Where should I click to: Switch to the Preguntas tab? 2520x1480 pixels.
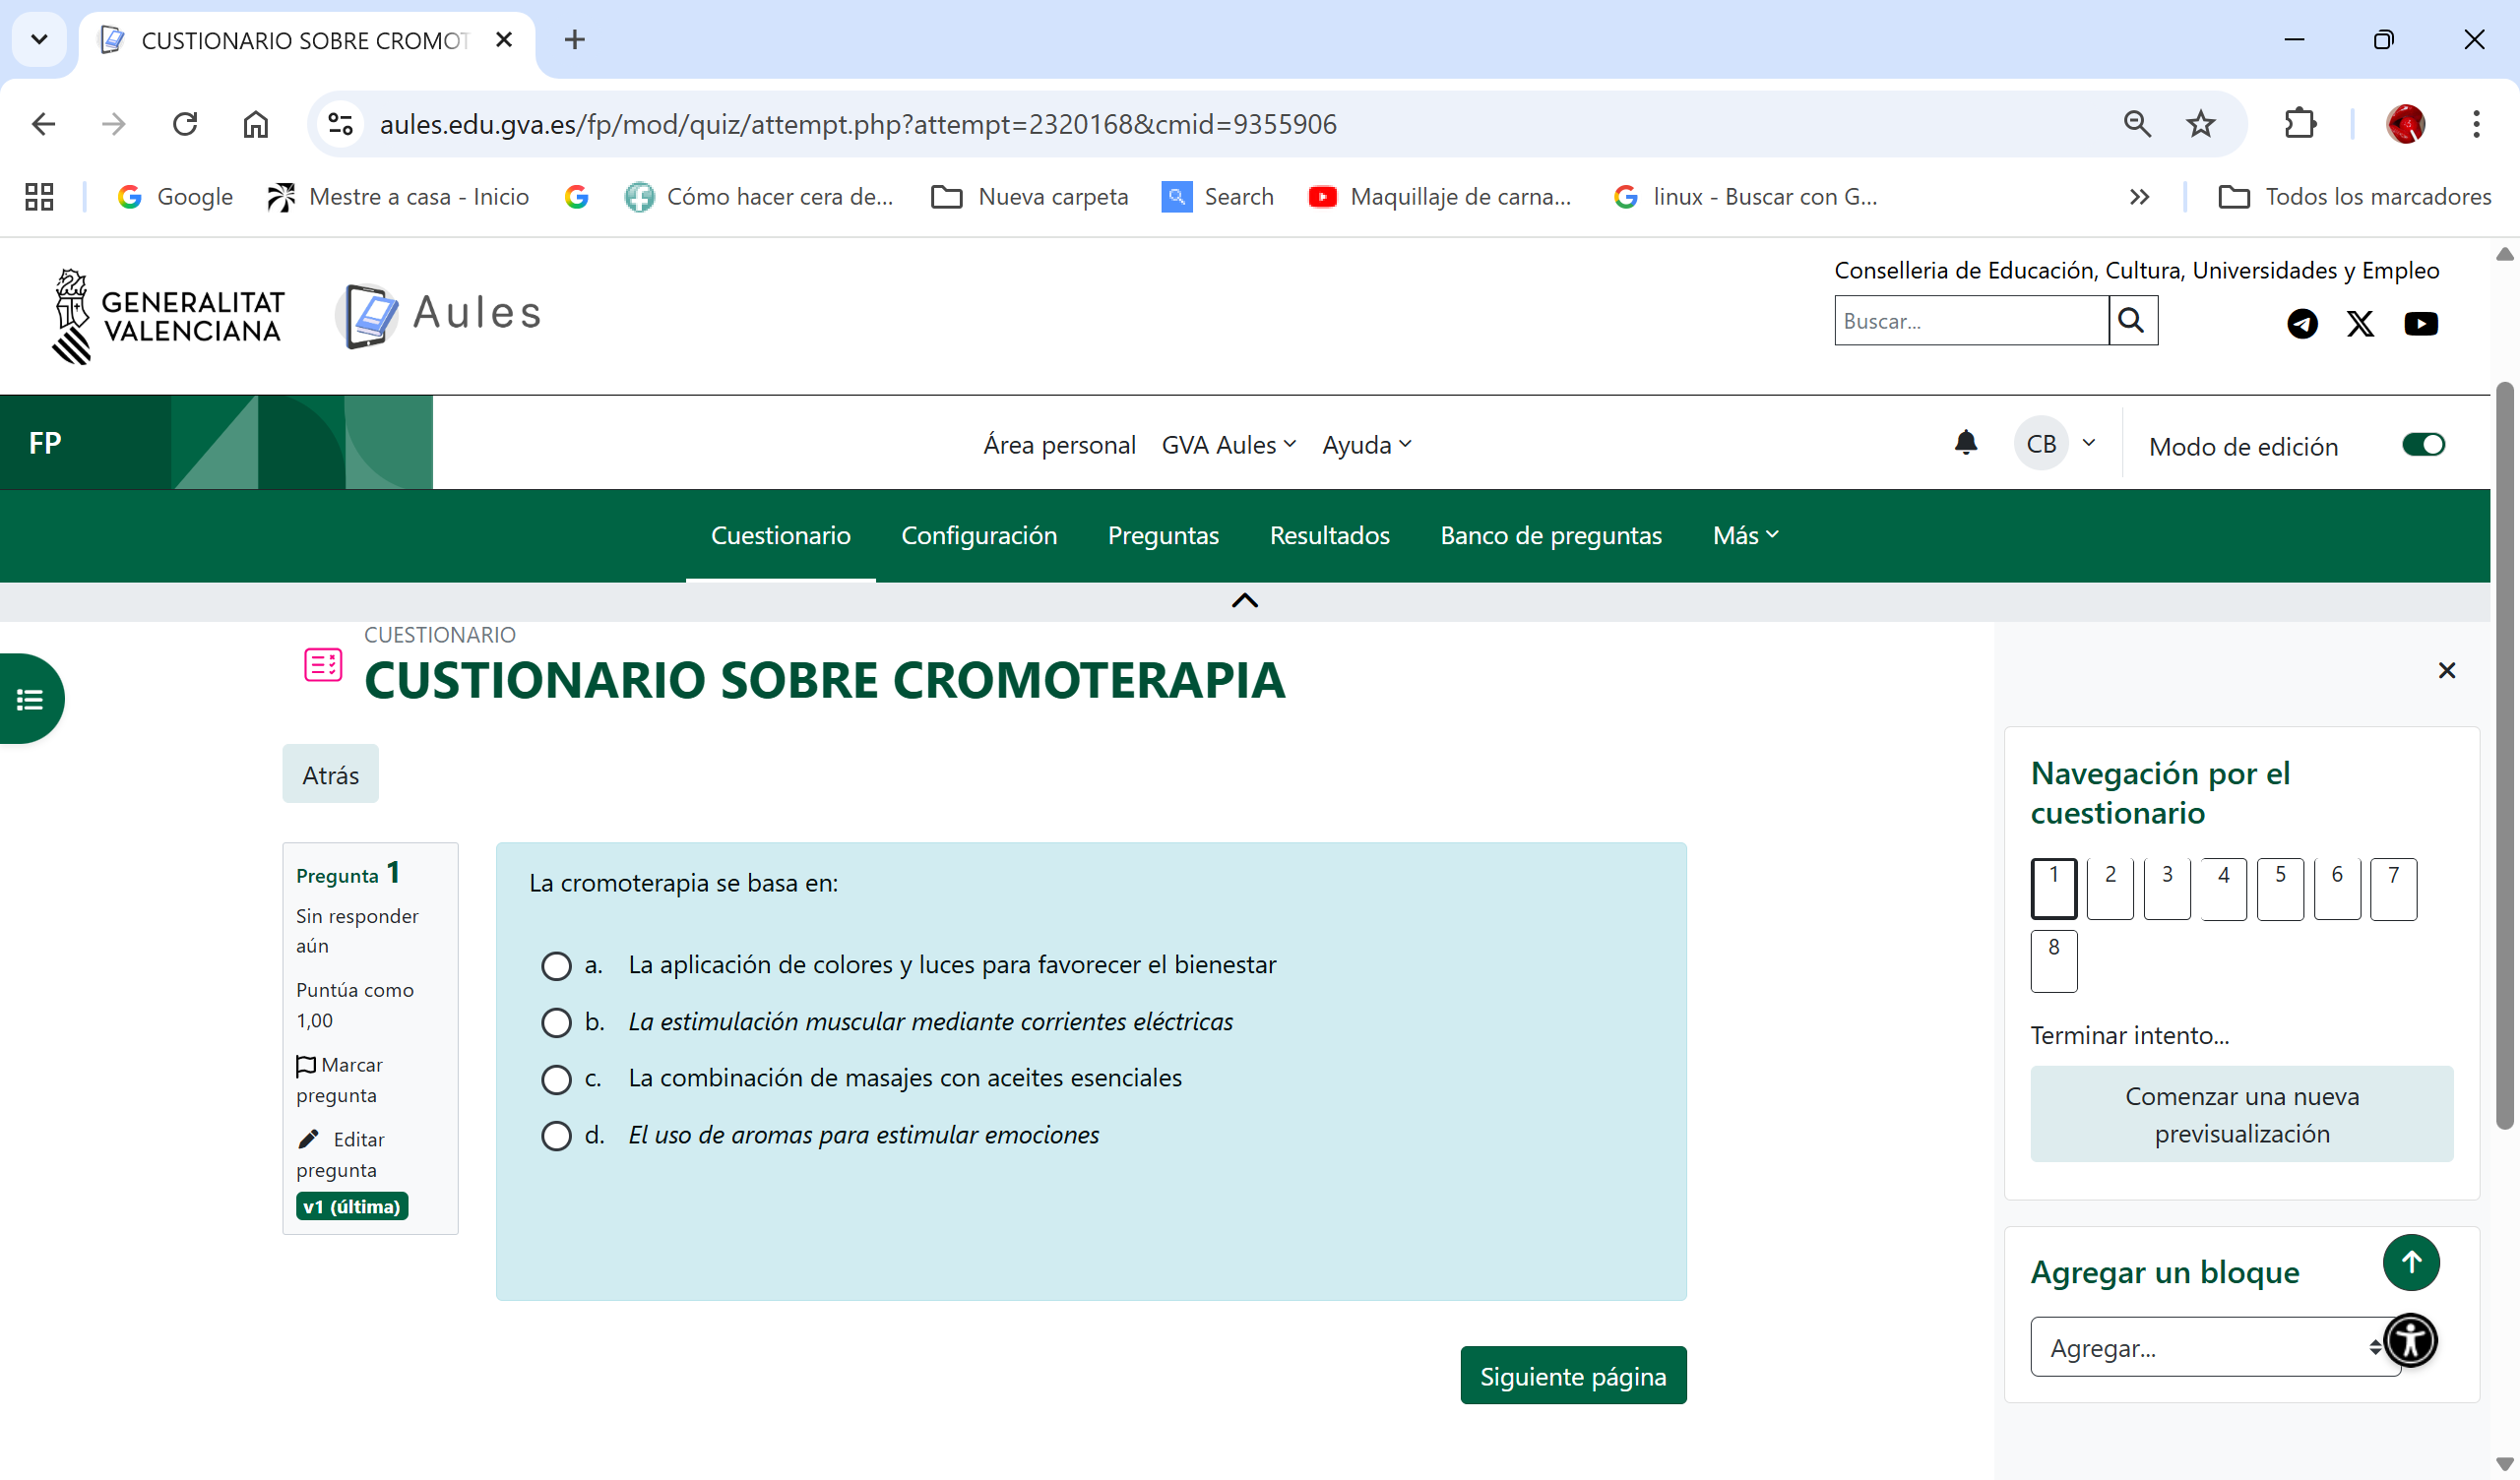[1163, 535]
